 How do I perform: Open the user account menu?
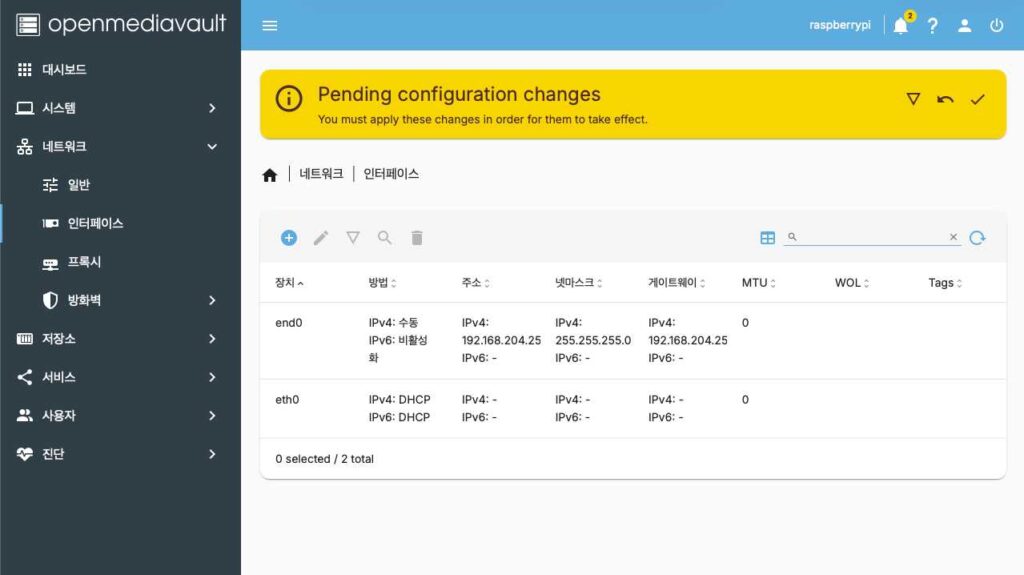pyautogui.click(x=965, y=25)
